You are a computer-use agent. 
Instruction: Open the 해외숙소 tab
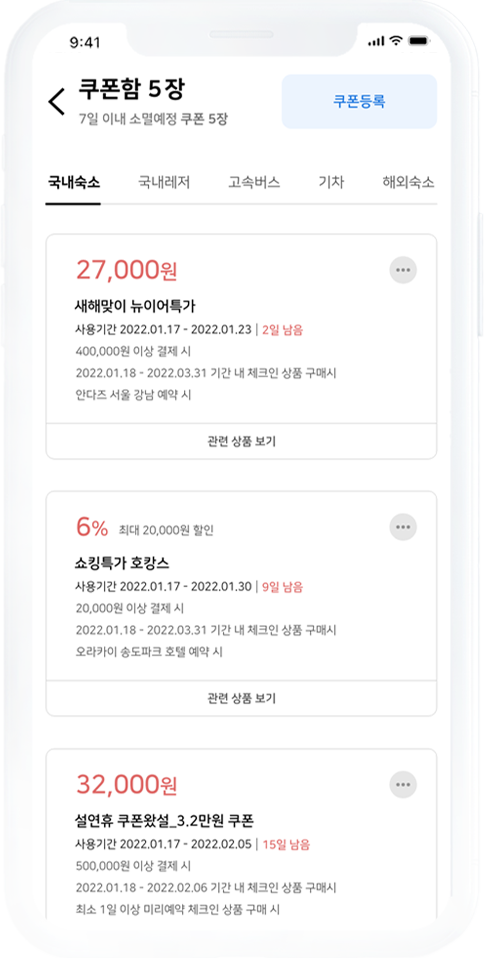pyautogui.click(x=408, y=183)
